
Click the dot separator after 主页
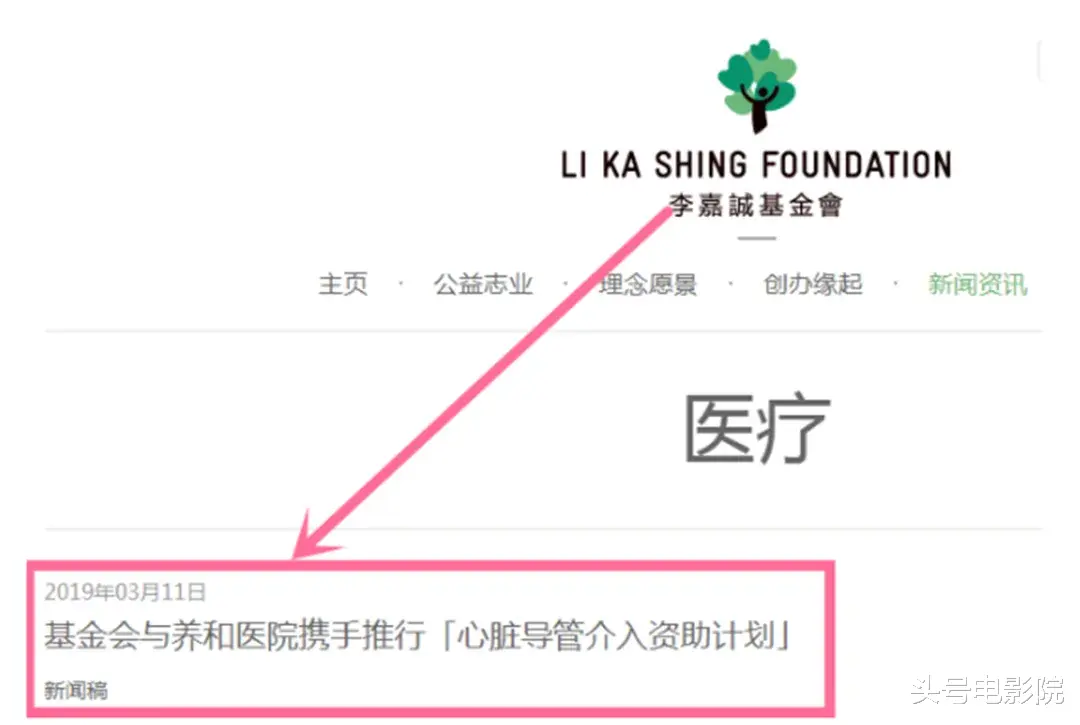(401, 284)
